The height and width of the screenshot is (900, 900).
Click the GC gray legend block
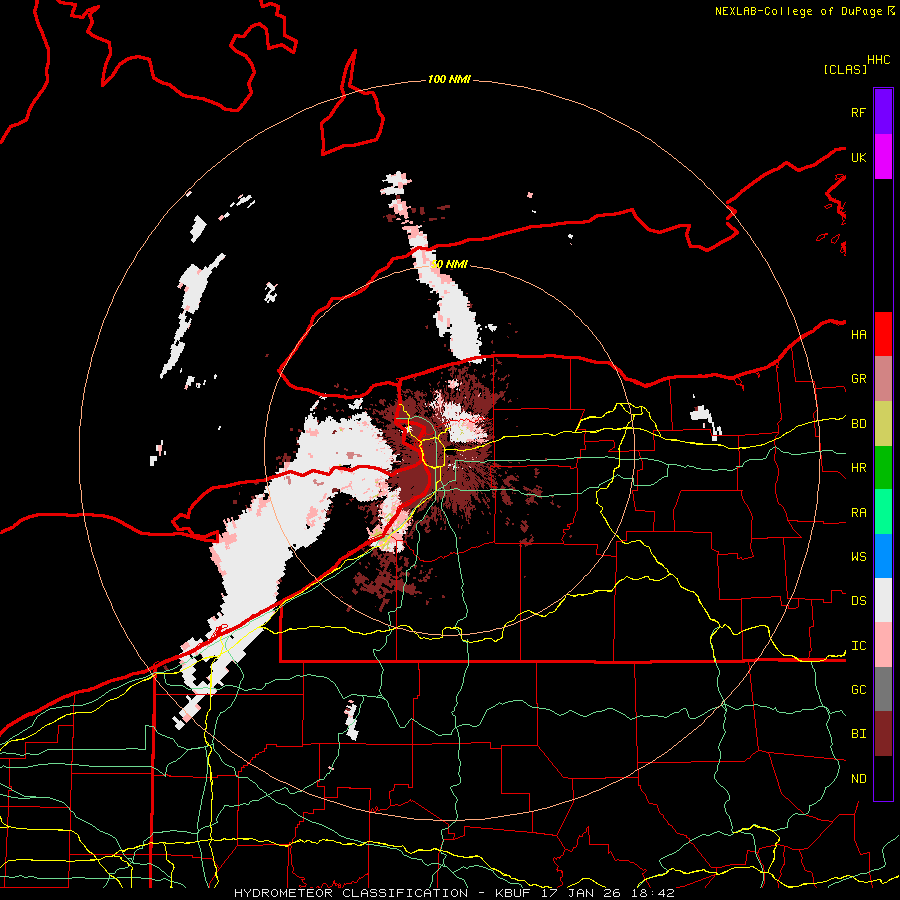(883, 689)
